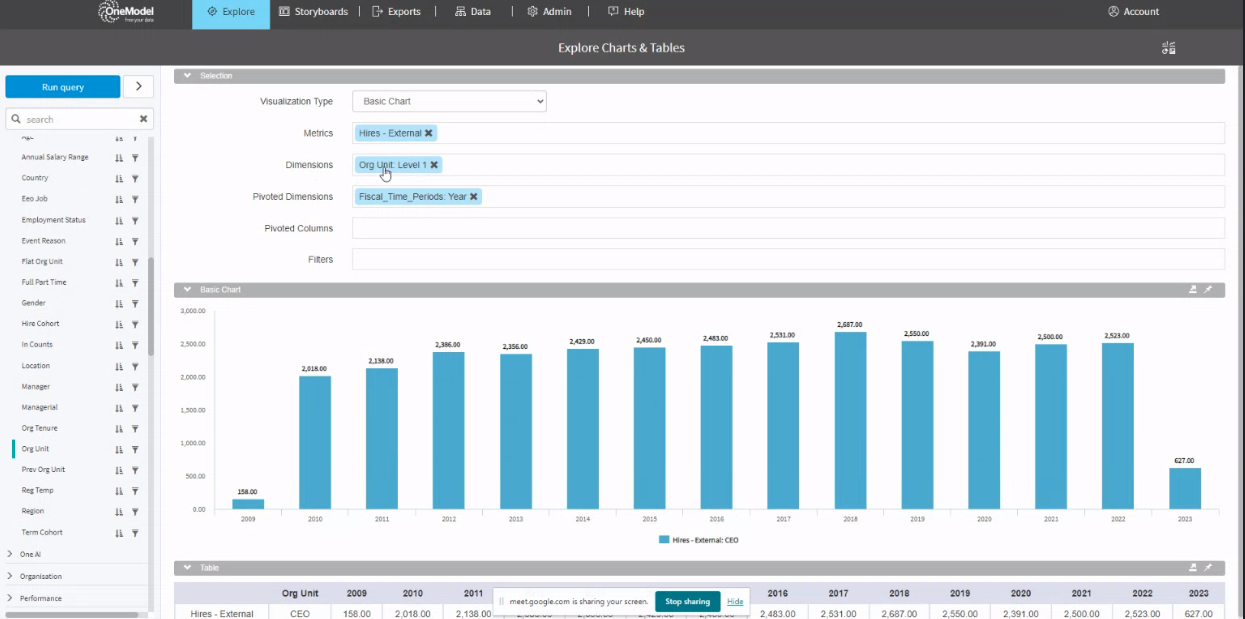Collapse the Selection panel

tap(187, 76)
